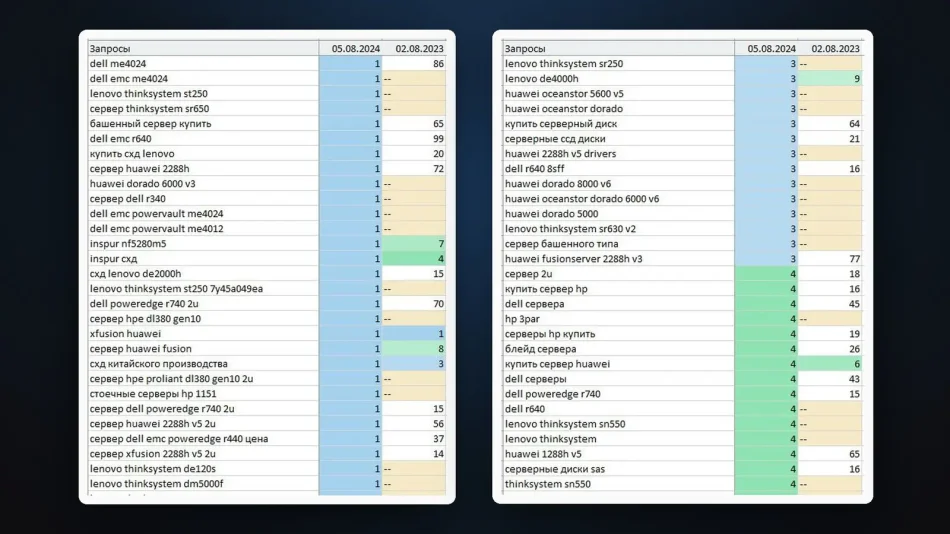Image resolution: width=950 pixels, height=534 pixels.
Task: Click value 8 in 'сервер huawei fusion' row
Action: point(414,349)
